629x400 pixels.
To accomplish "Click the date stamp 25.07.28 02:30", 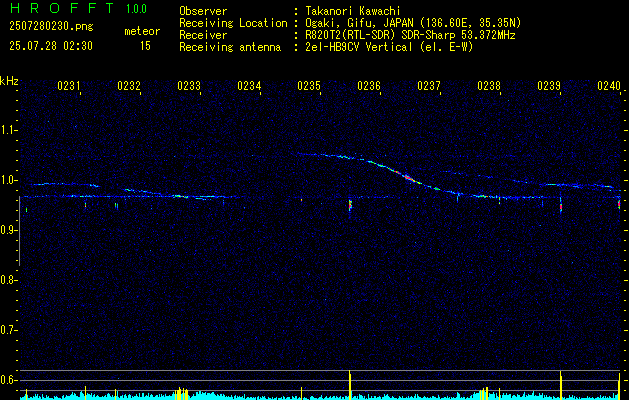I will 51,46.
